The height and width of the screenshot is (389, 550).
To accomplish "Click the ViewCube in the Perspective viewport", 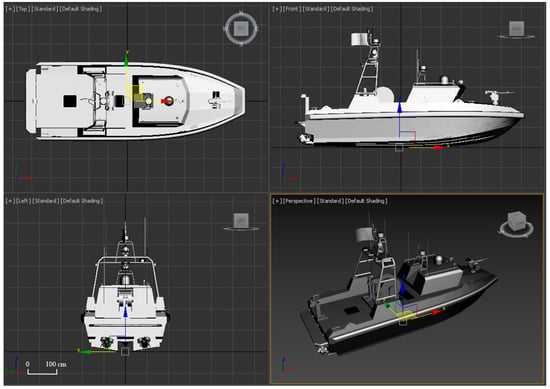I will [517, 224].
